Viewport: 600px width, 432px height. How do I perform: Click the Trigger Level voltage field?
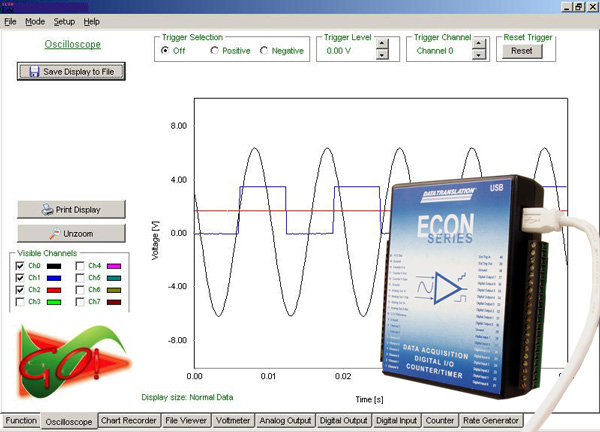tap(345, 50)
